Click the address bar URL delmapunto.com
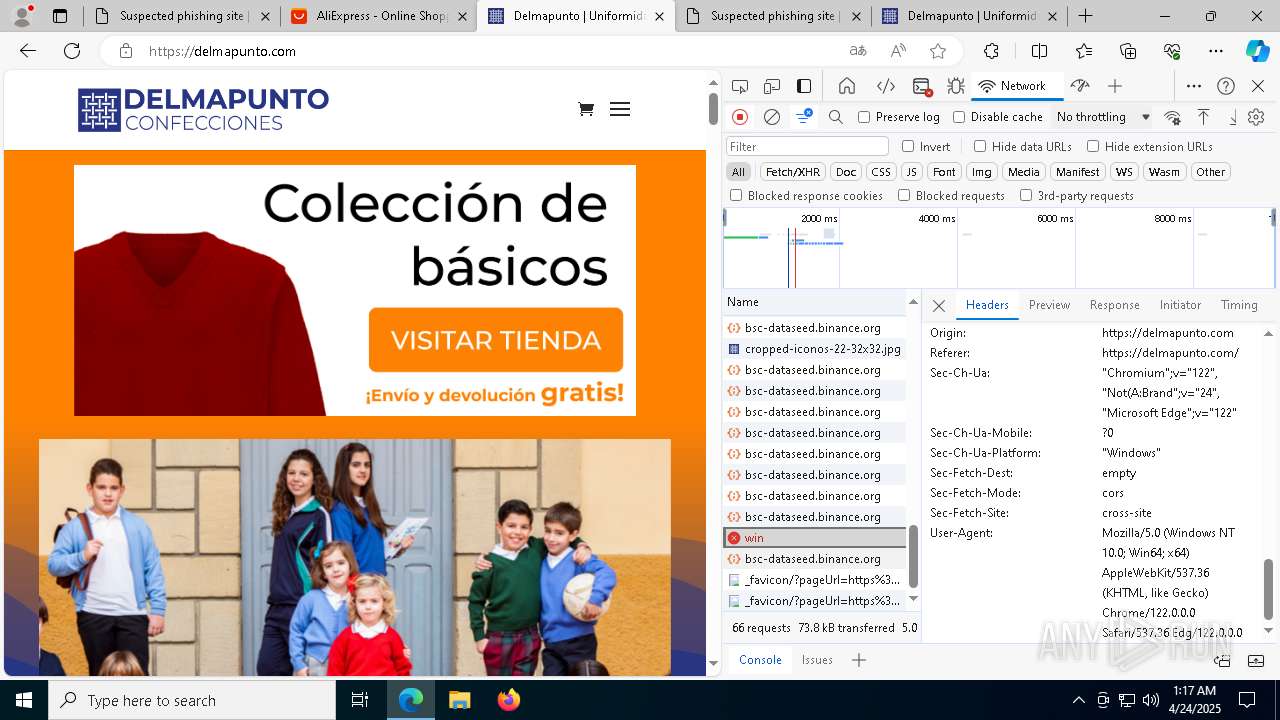 [x=222, y=51]
